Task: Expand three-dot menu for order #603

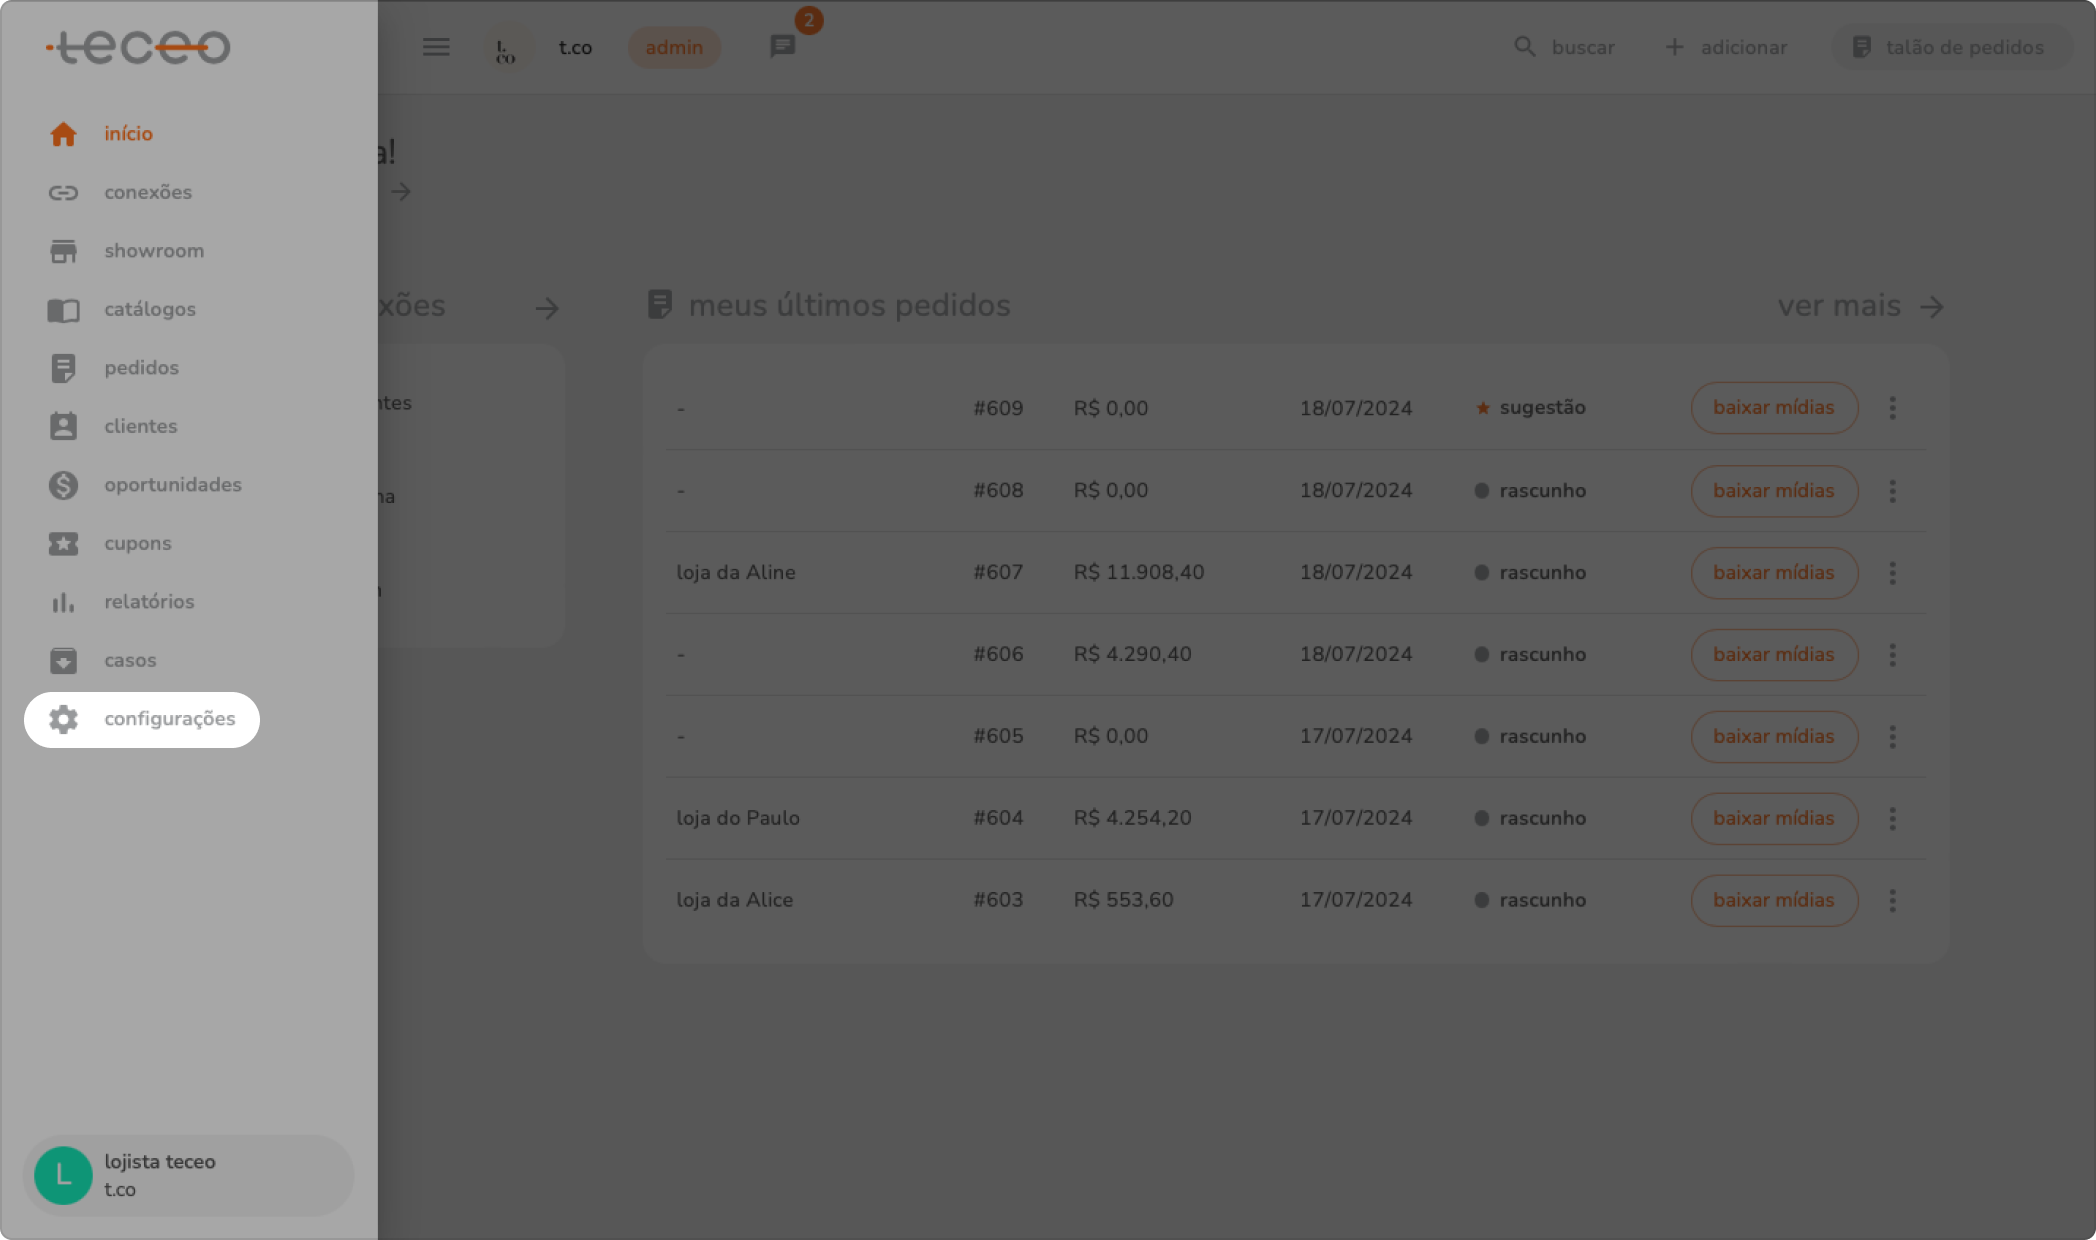Action: (x=1892, y=900)
